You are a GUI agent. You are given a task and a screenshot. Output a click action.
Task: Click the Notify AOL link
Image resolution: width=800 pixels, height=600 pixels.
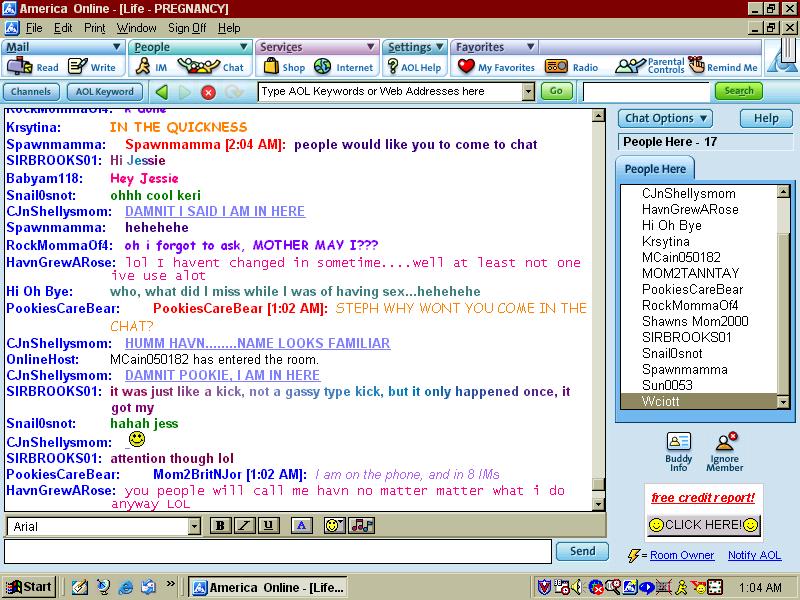(x=754, y=555)
